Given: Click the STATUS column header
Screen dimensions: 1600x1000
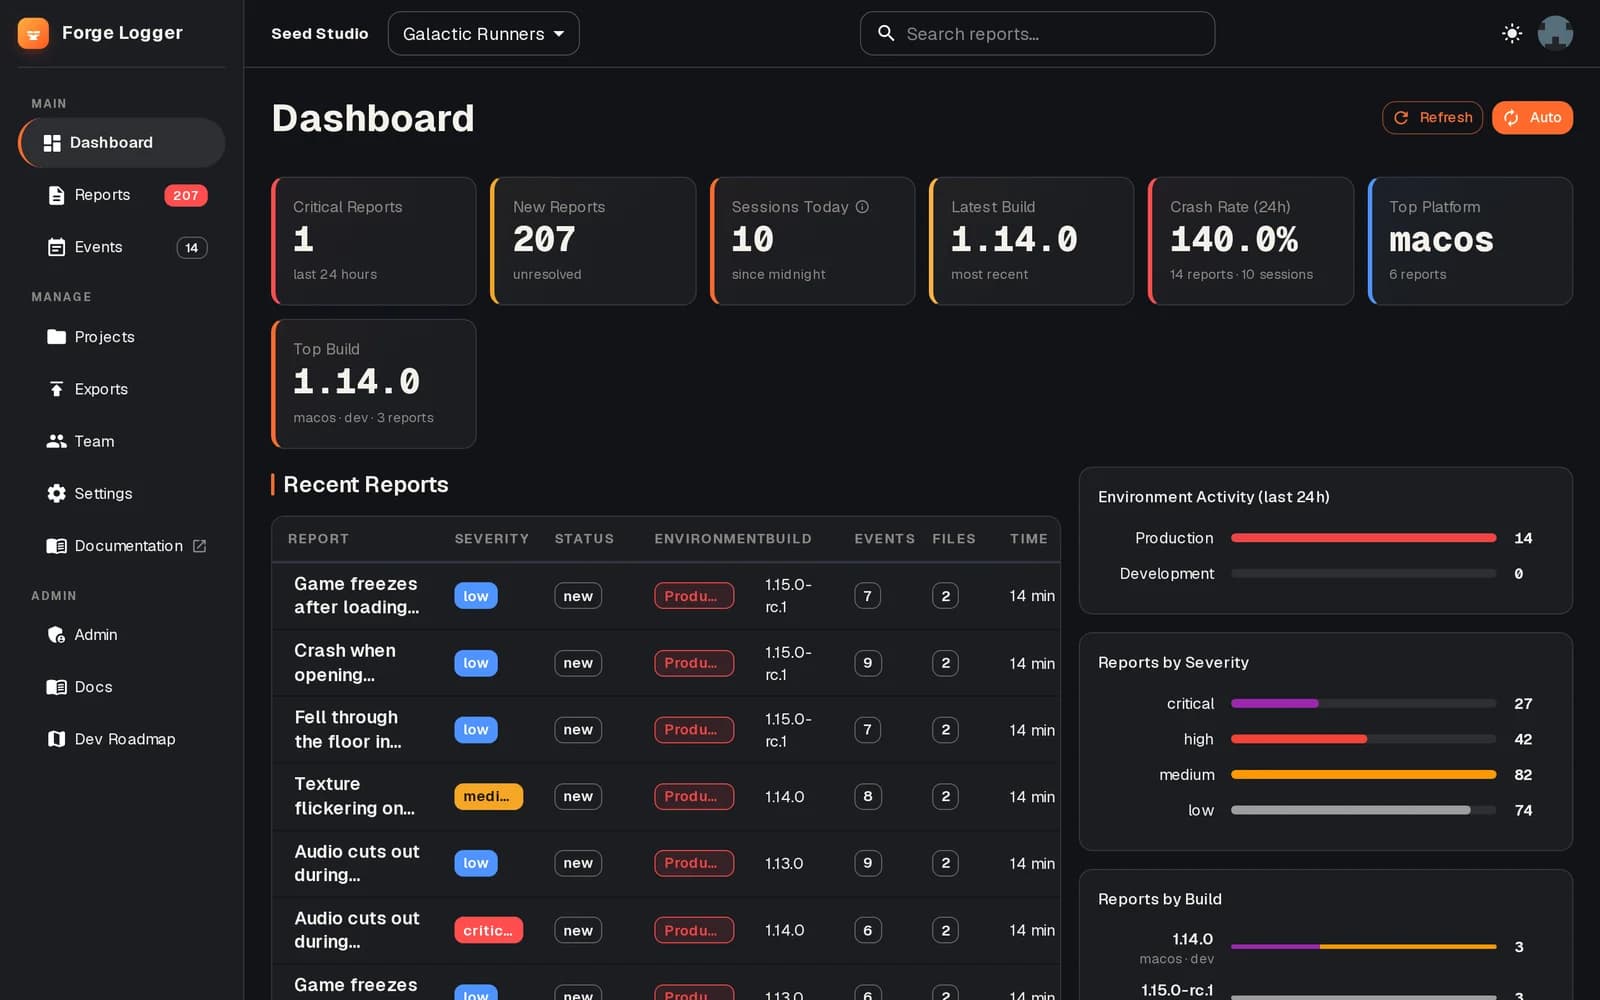Looking at the screenshot, I should tap(584, 539).
